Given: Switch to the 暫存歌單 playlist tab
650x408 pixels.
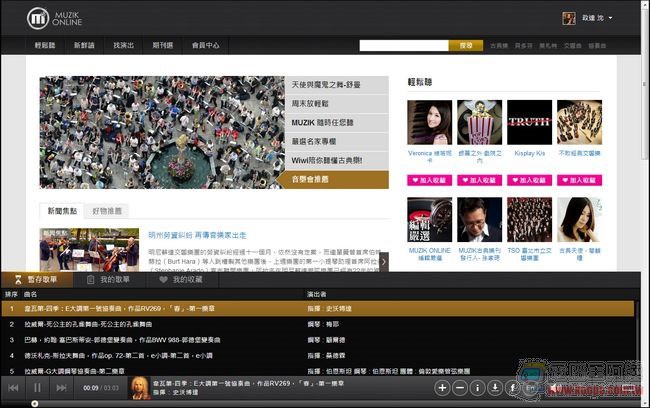Looking at the screenshot, I should [x=37, y=279].
